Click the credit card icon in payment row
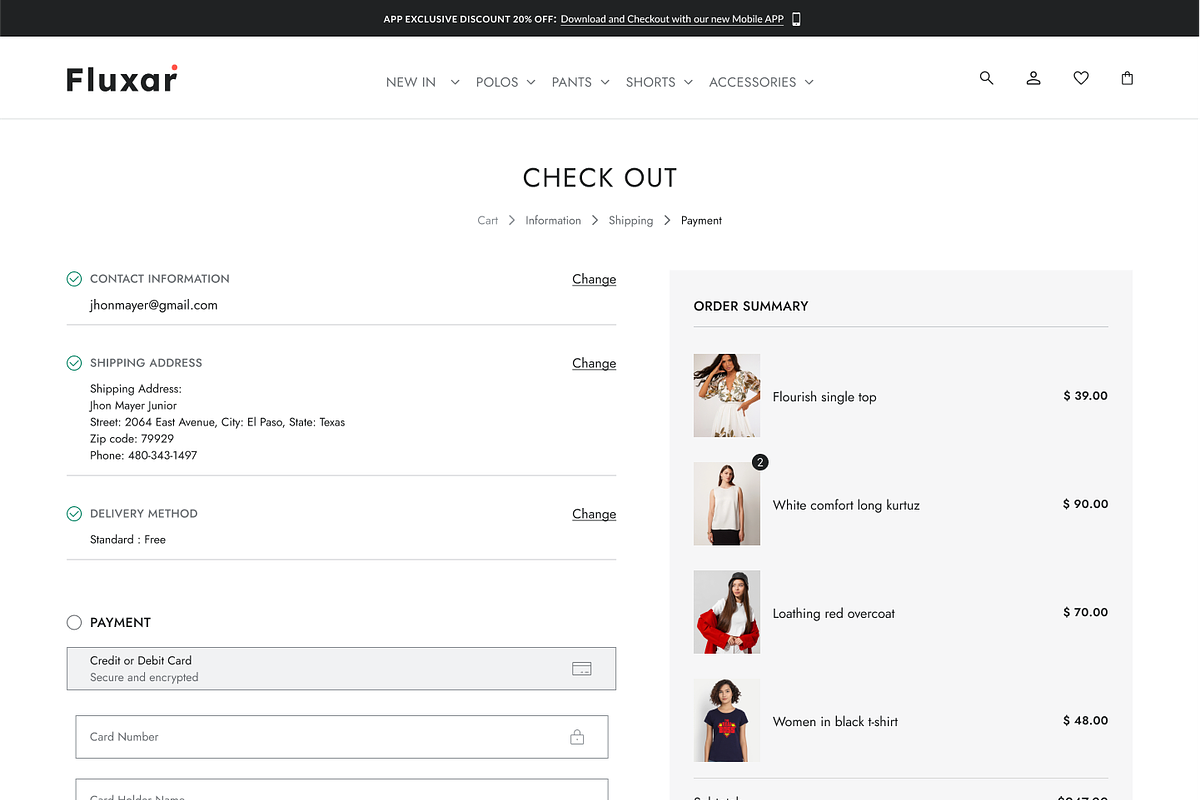 tap(582, 669)
